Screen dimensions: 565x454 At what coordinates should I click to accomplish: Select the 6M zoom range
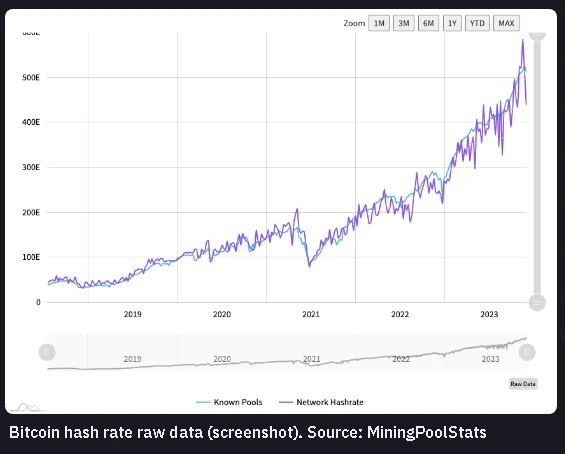(x=428, y=23)
